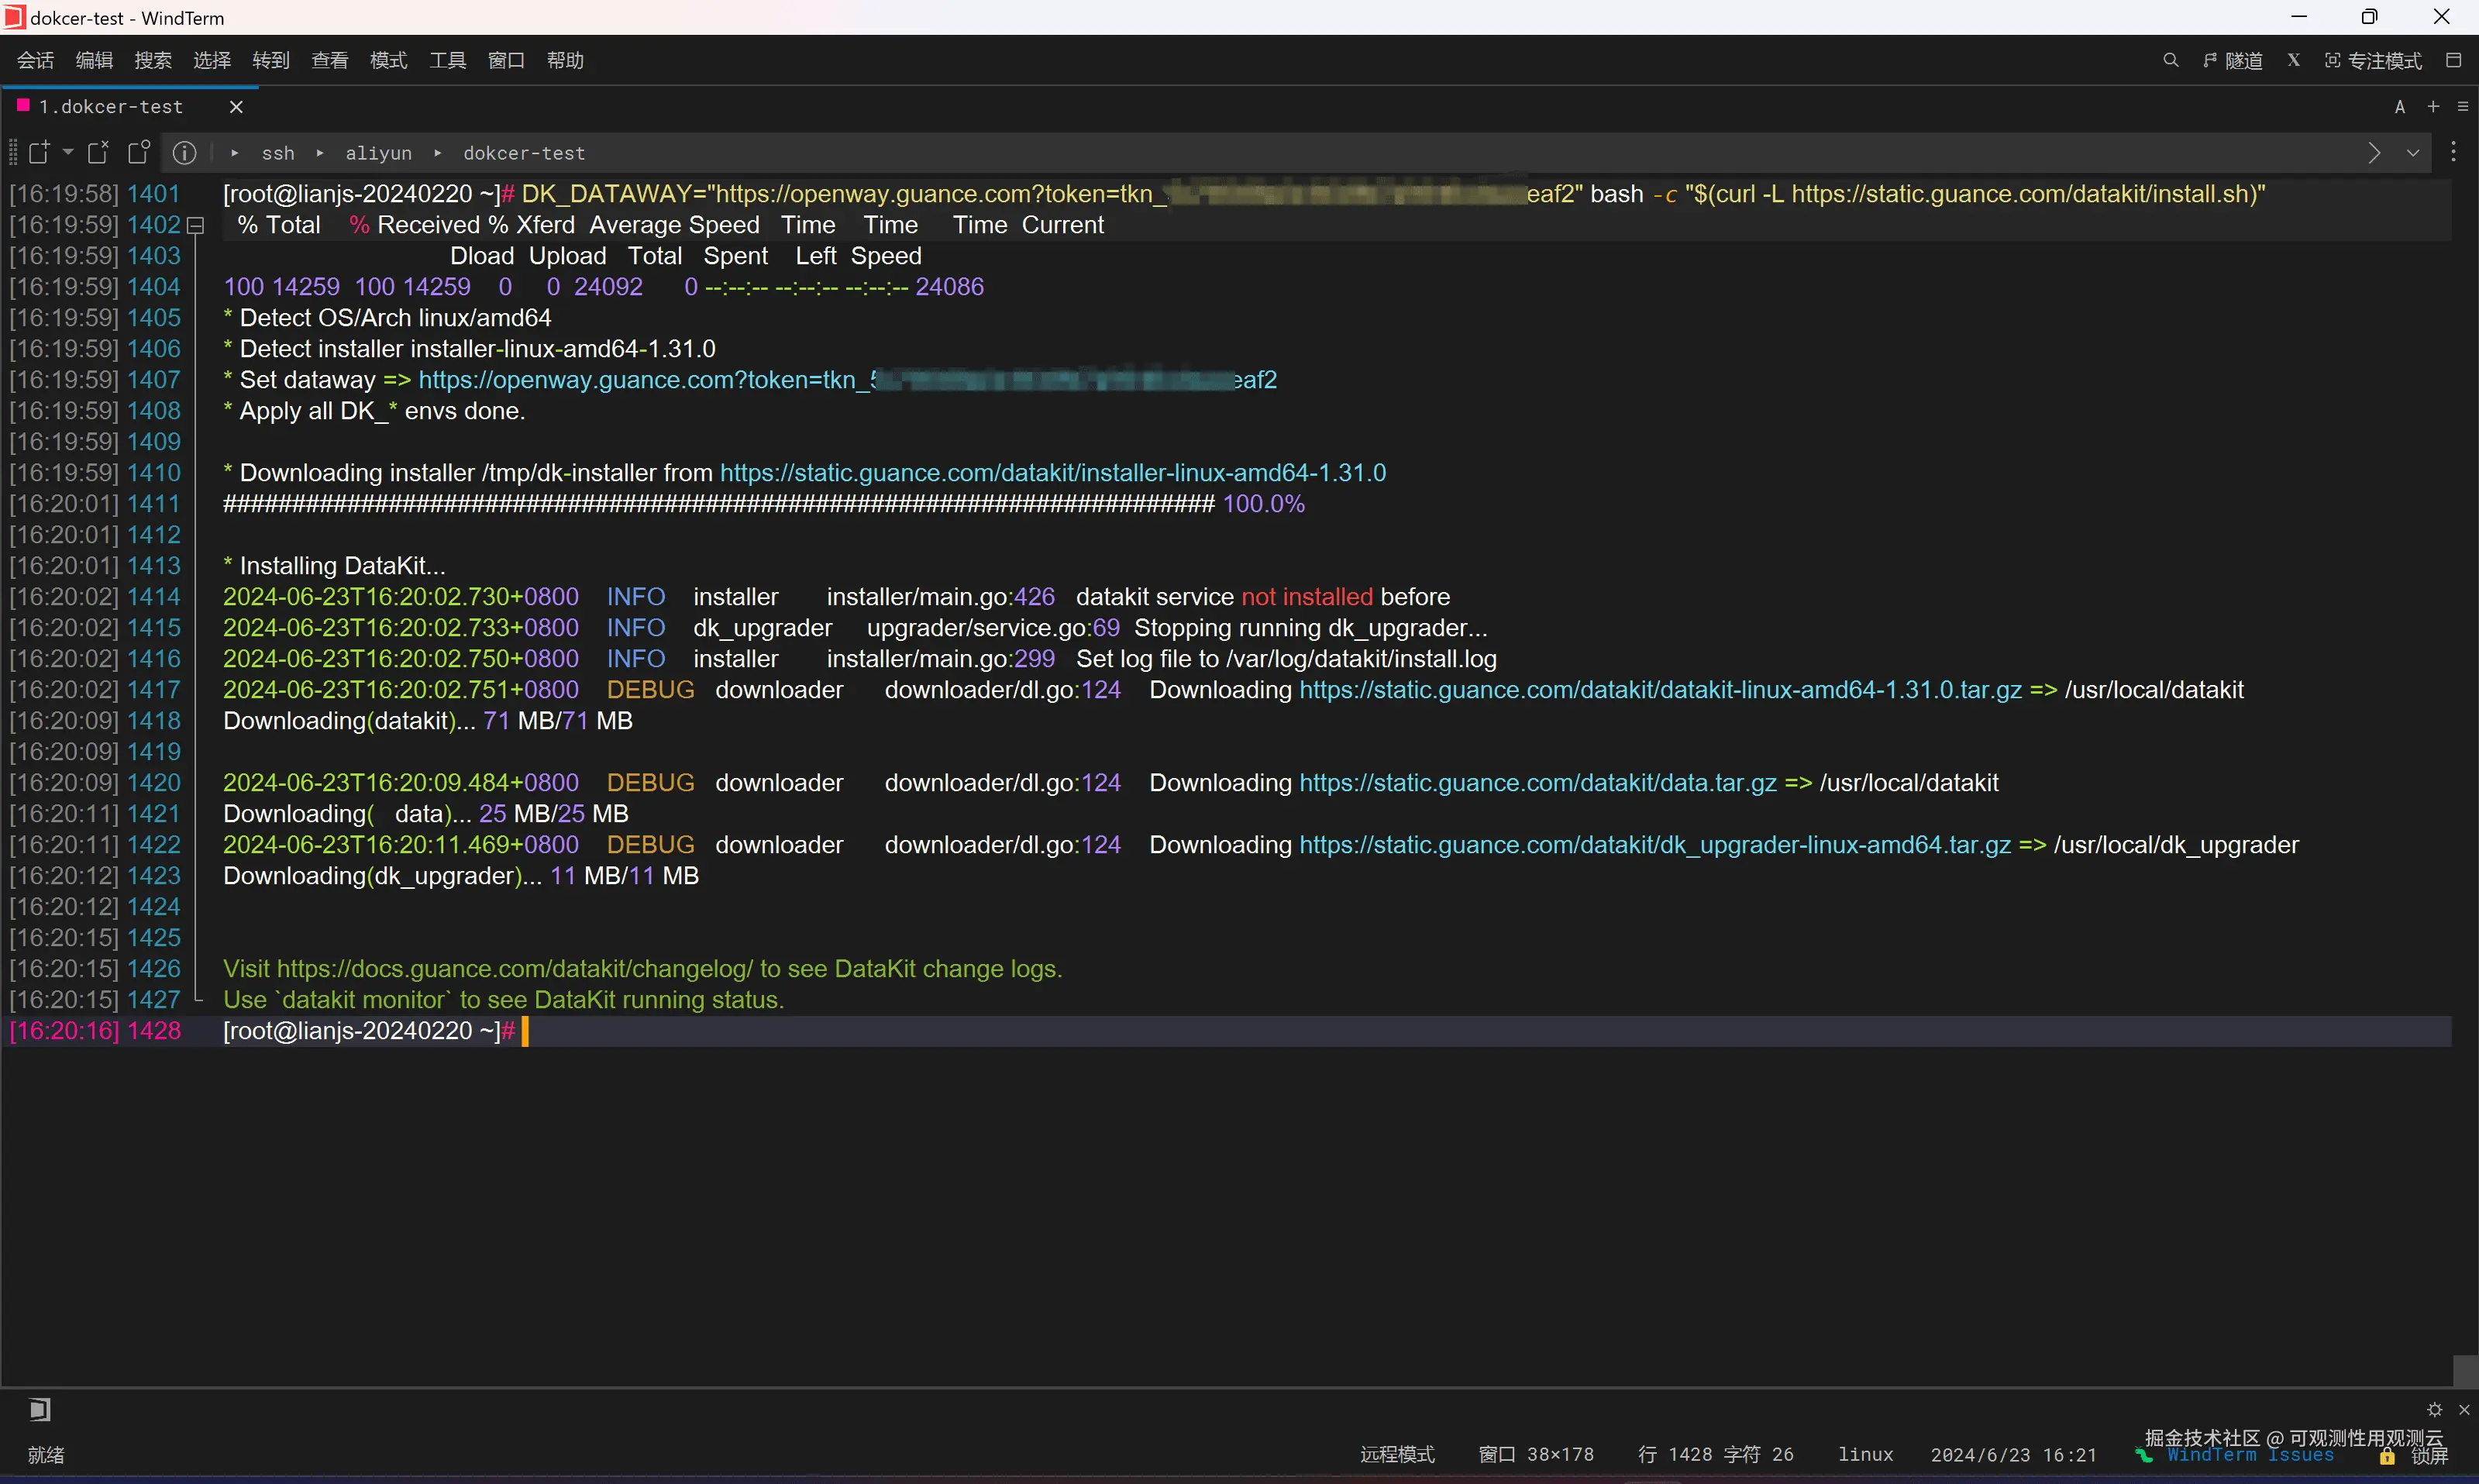
Task: Open the panel settings gear icon
Action: tap(2434, 1409)
